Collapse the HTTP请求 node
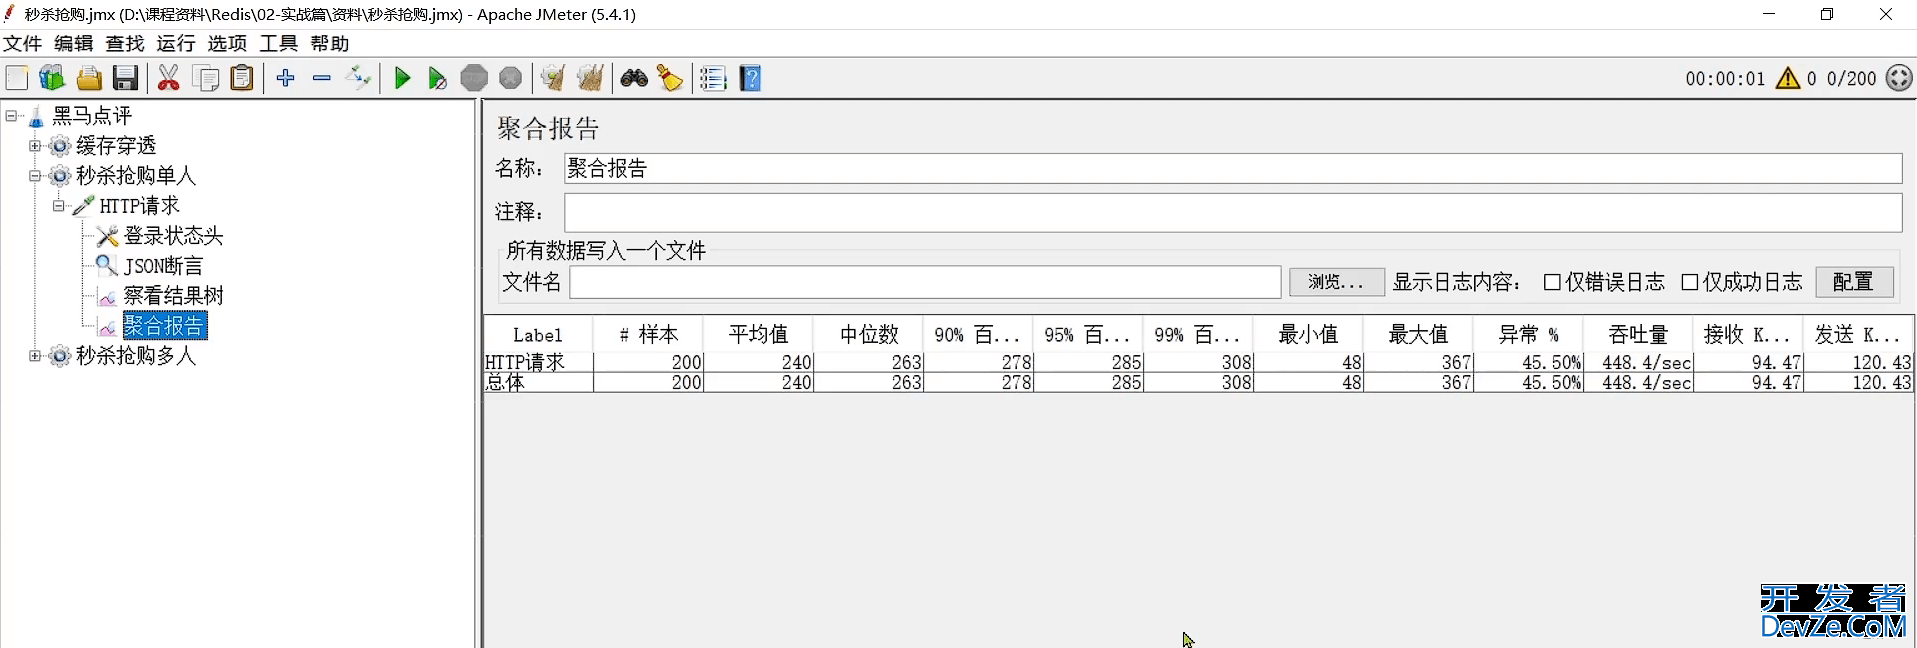 (x=59, y=206)
